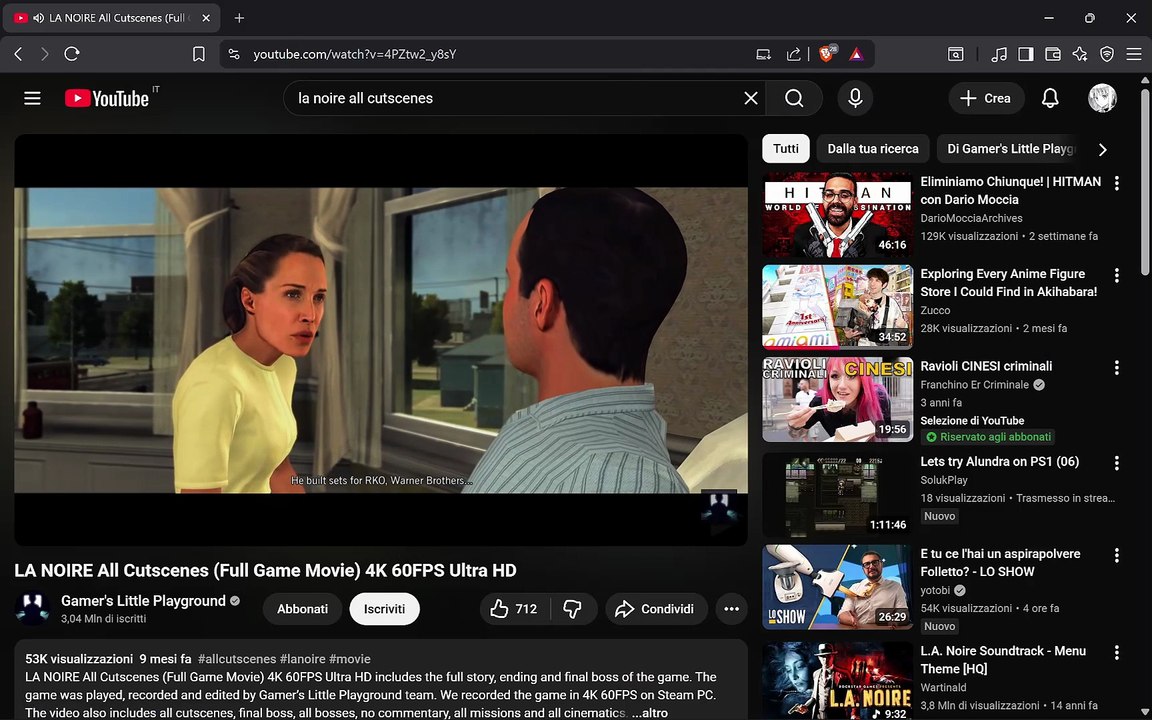Open the Alundra on PS1 thumbnail

click(838, 494)
